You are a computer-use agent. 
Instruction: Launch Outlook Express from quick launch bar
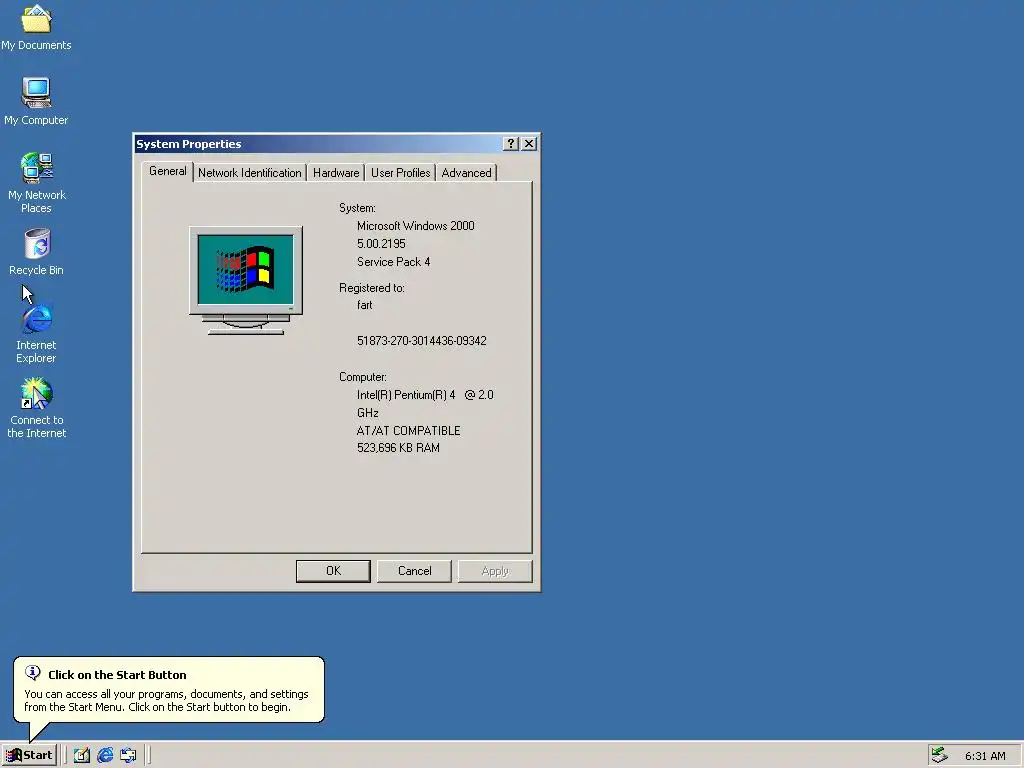128,755
